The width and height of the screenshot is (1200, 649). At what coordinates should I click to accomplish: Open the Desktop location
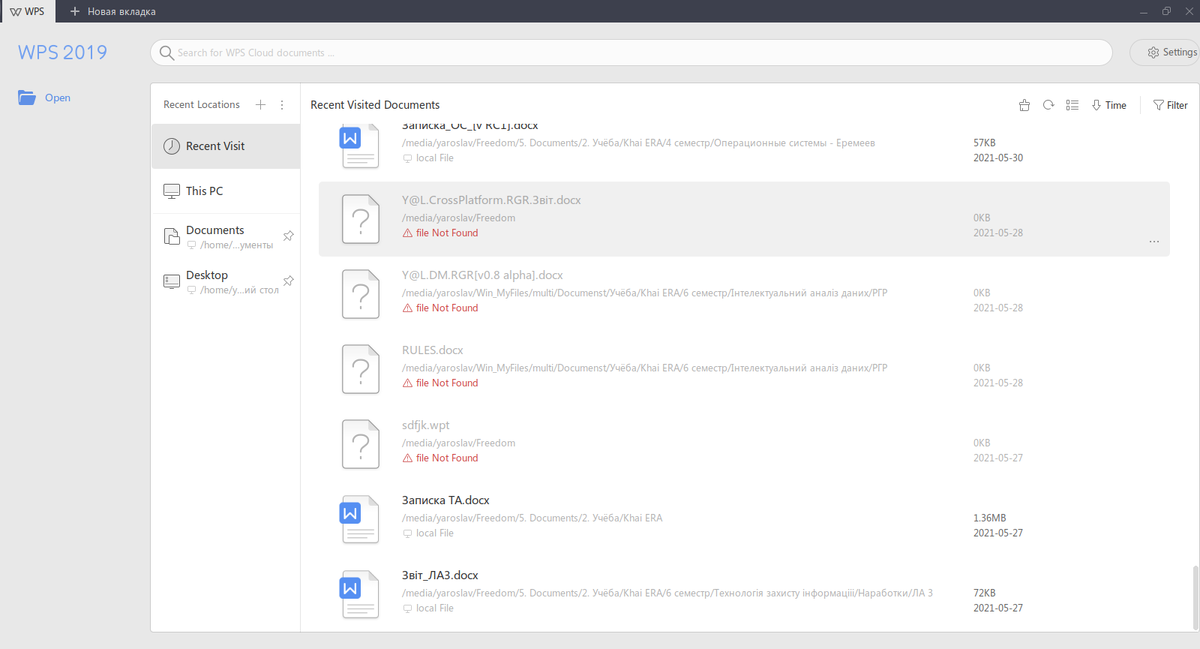[226, 281]
